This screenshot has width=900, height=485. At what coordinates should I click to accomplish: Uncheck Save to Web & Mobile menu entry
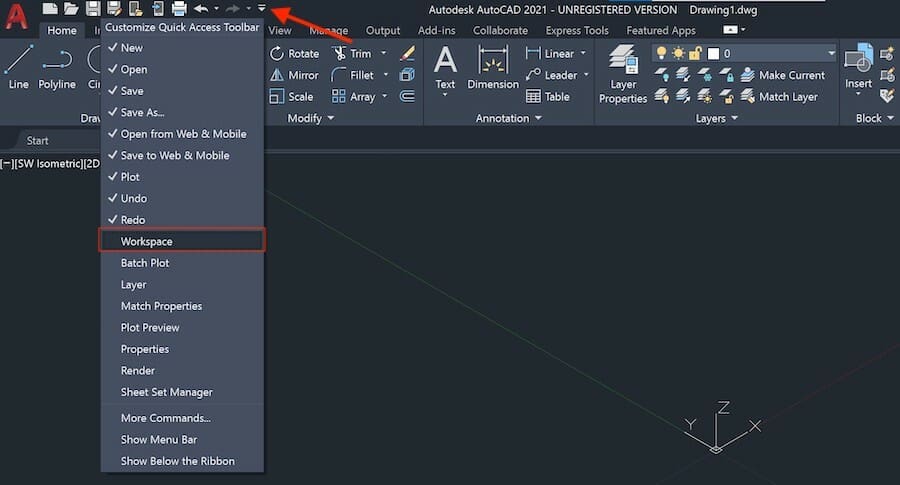tap(182, 156)
